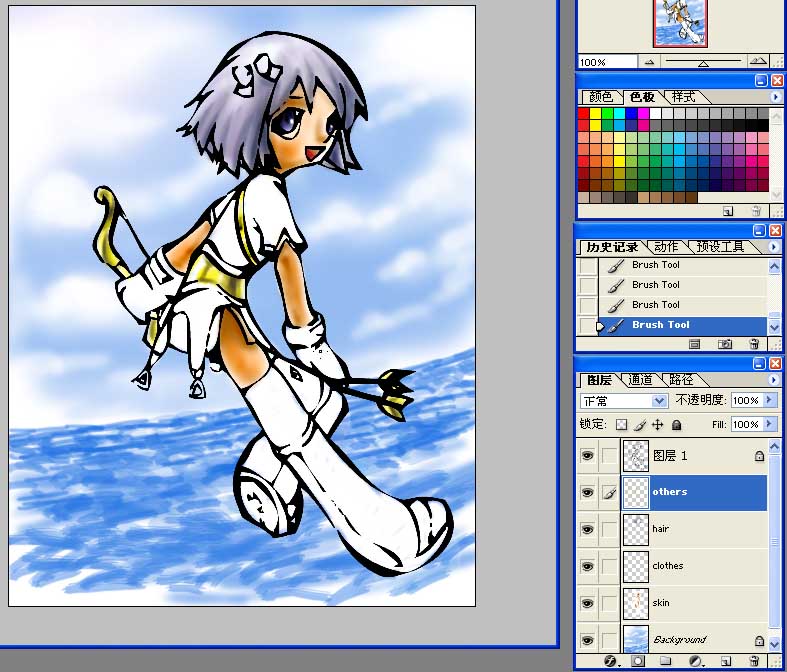Select the highlighted Brush Tool history state
Image resolution: width=787 pixels, height=672 pixels.
coord(683,325)
